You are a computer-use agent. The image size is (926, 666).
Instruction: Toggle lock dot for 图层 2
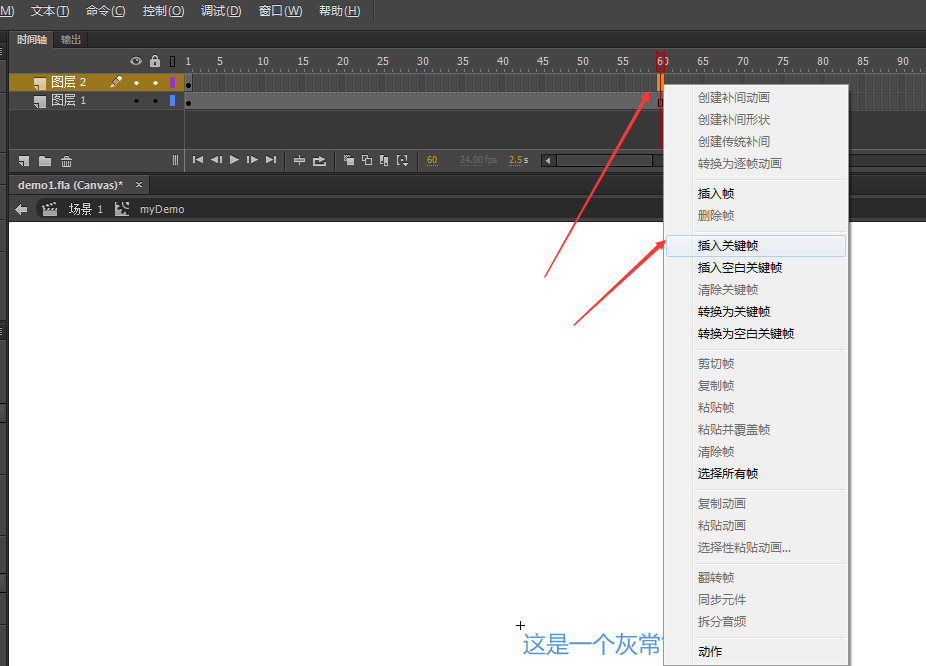tap(155, 83)
